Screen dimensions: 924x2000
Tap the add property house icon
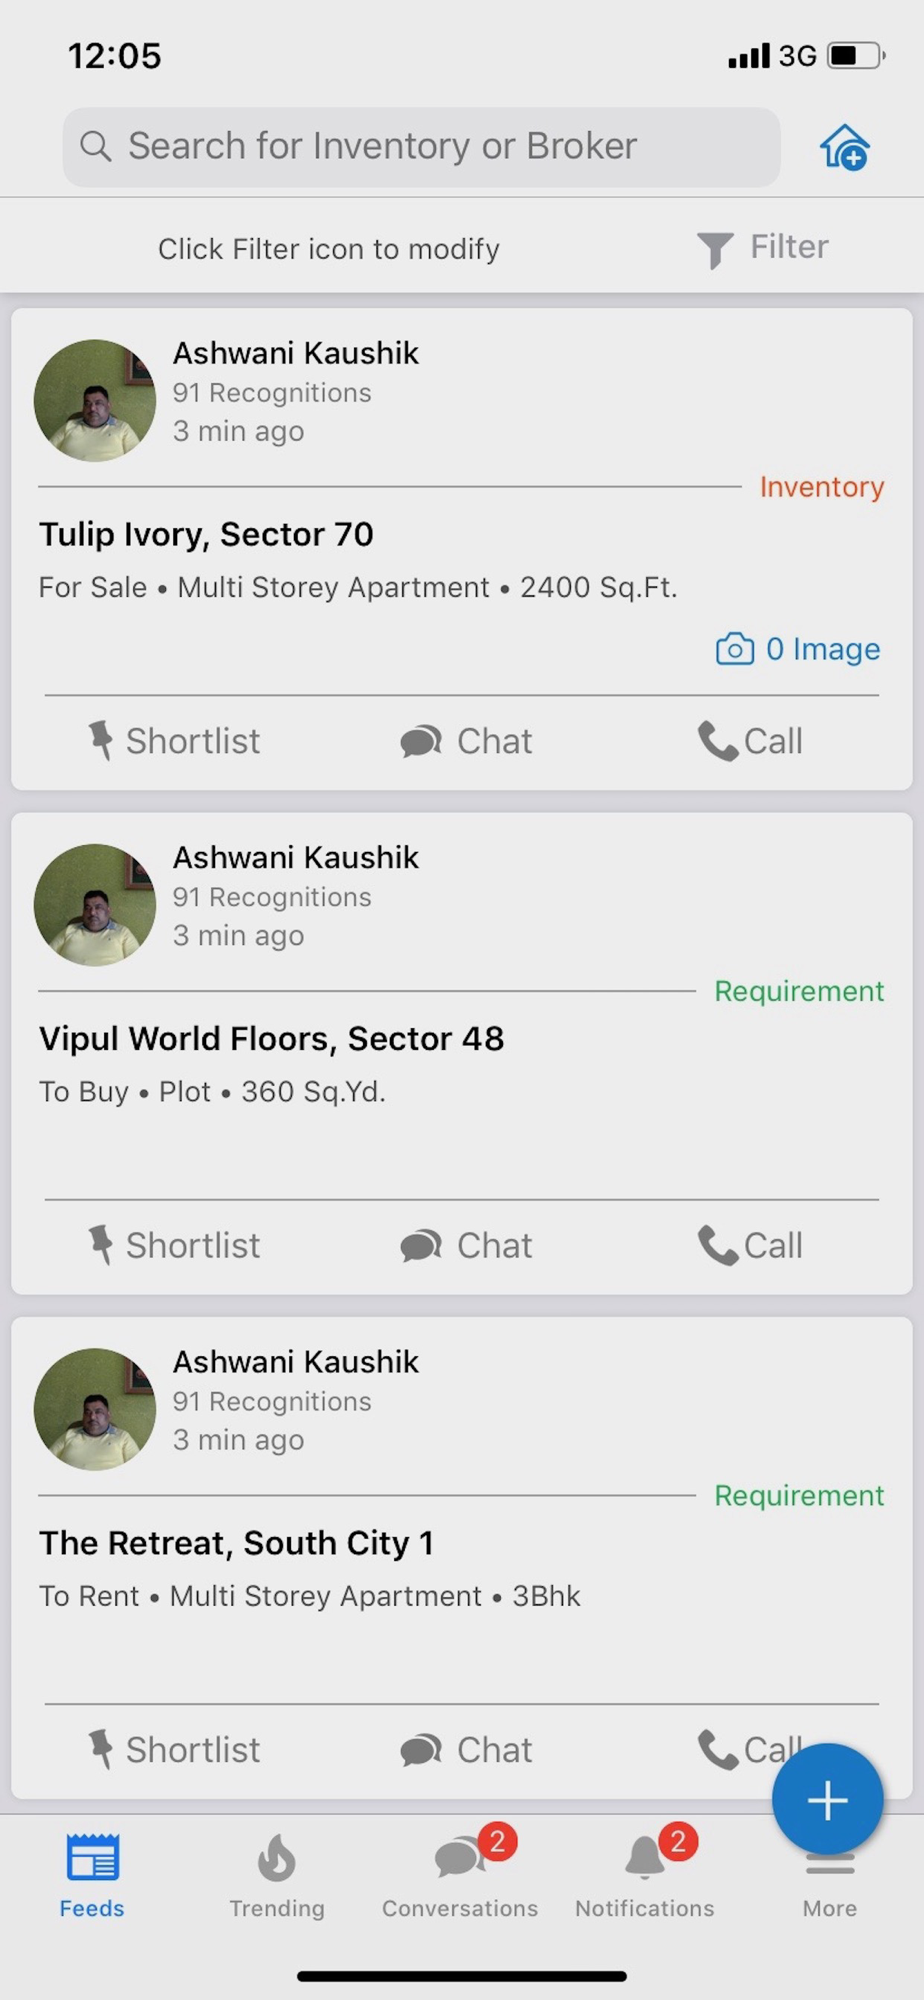tap(844, 148)
